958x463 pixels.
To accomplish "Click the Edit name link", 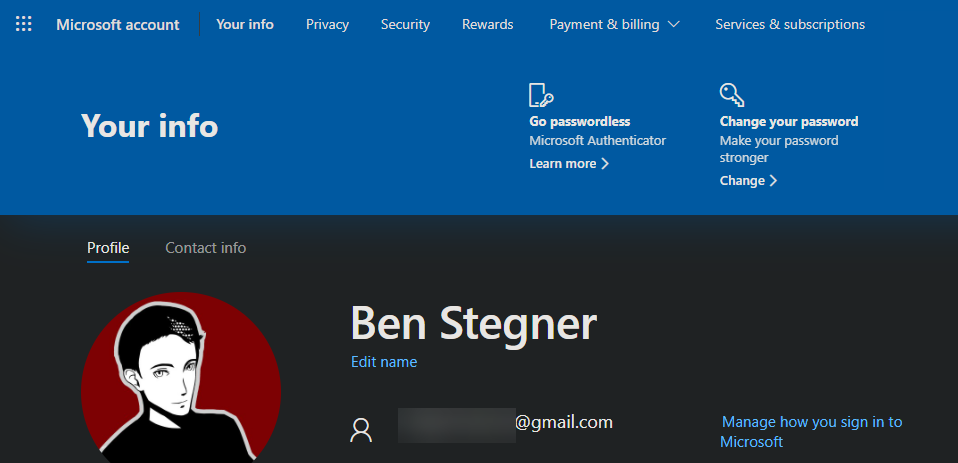I will (384, 362).
